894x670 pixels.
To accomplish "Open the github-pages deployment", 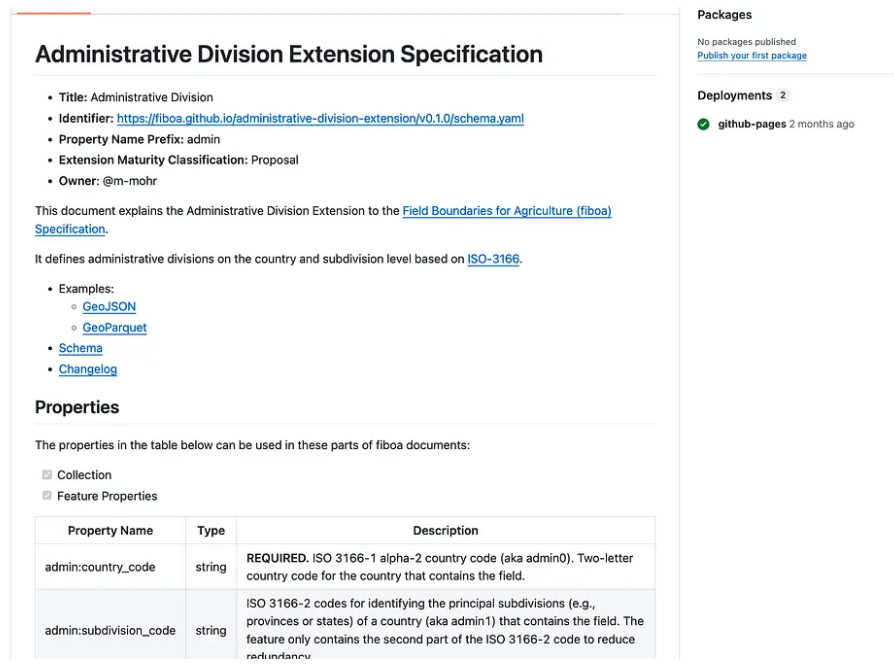I will (751, 124).
